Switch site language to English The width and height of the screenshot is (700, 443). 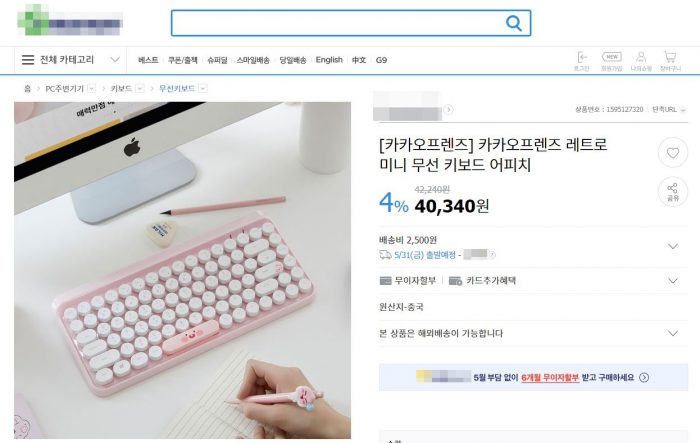pos(329,60)
